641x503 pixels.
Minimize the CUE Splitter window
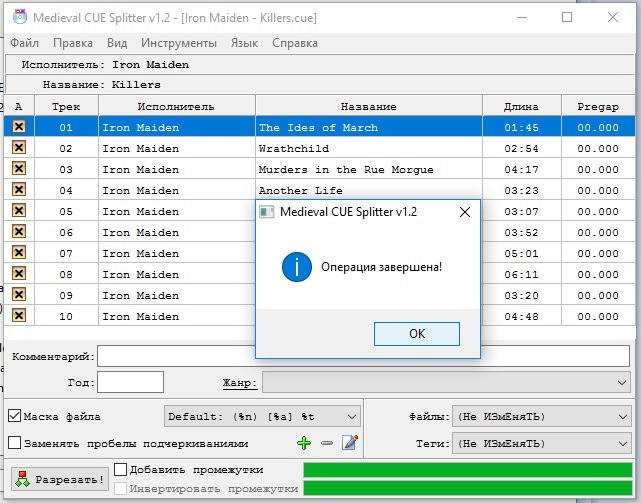(x=522, y=17)
